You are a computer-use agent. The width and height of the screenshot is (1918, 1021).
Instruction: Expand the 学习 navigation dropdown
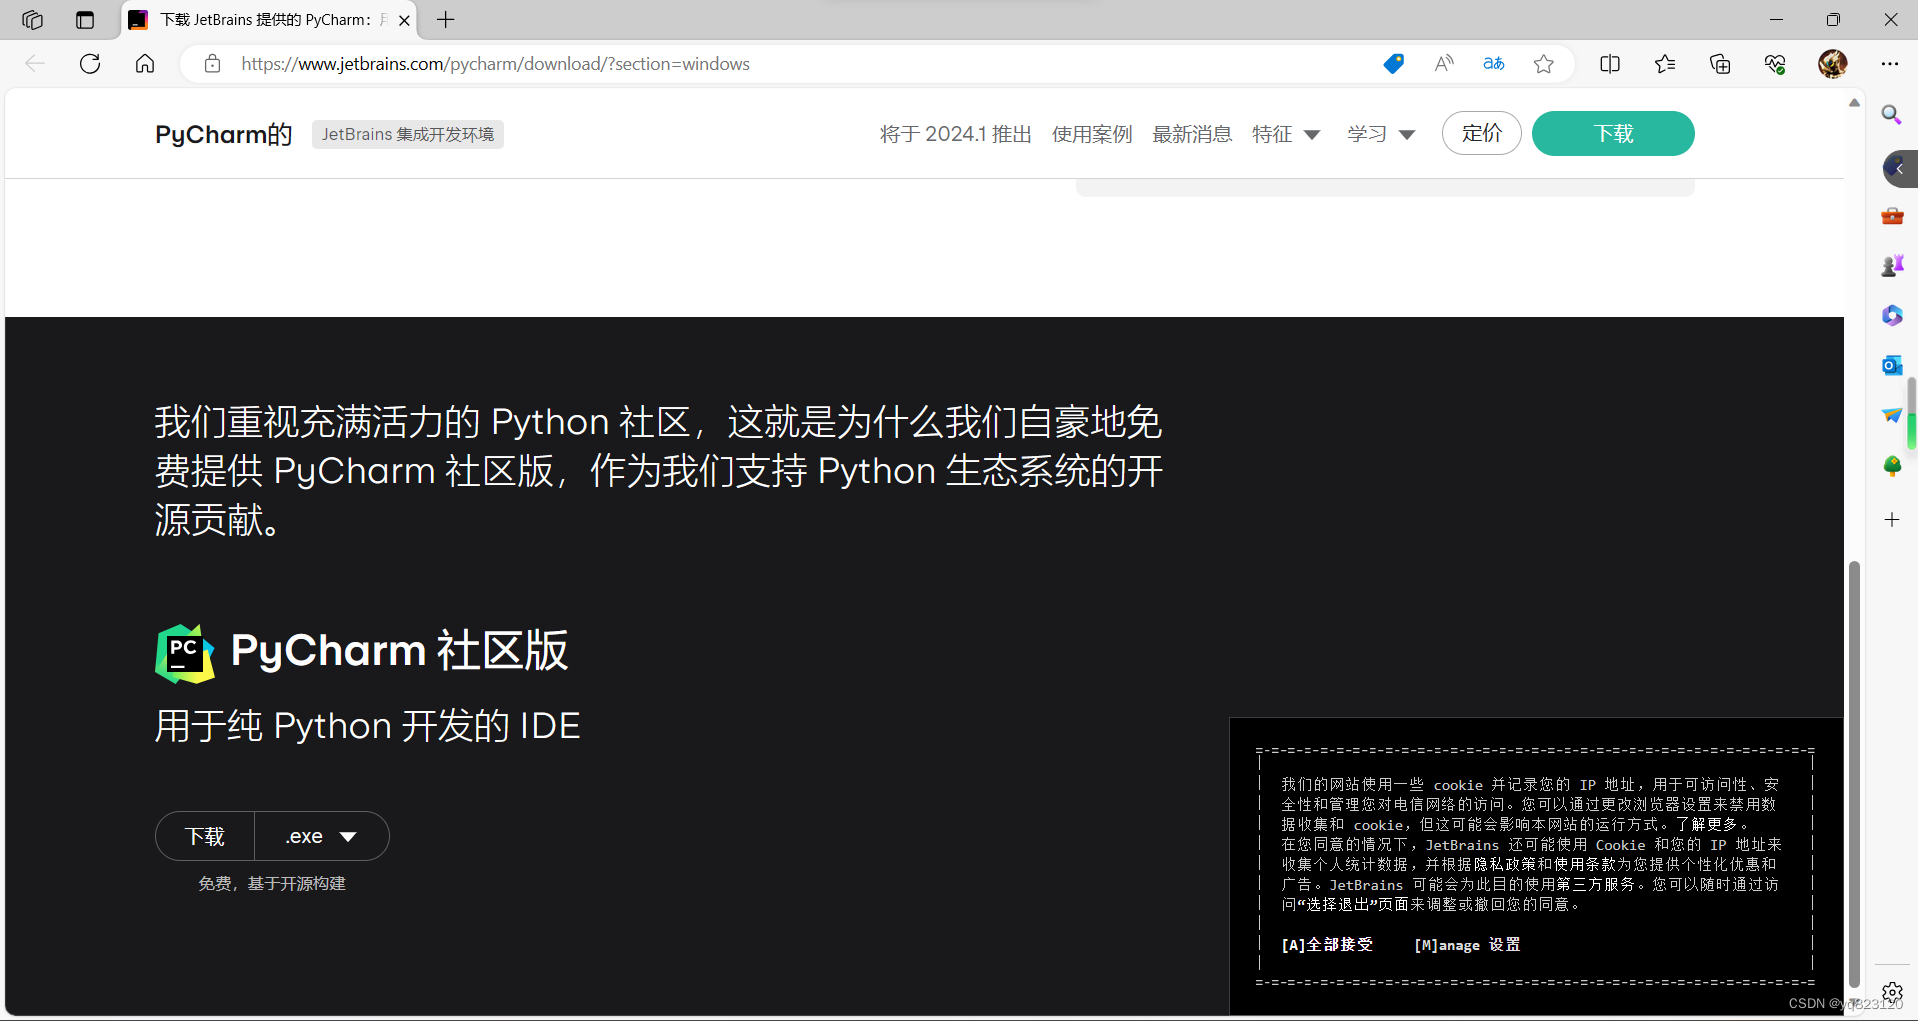pos(1381,133)
